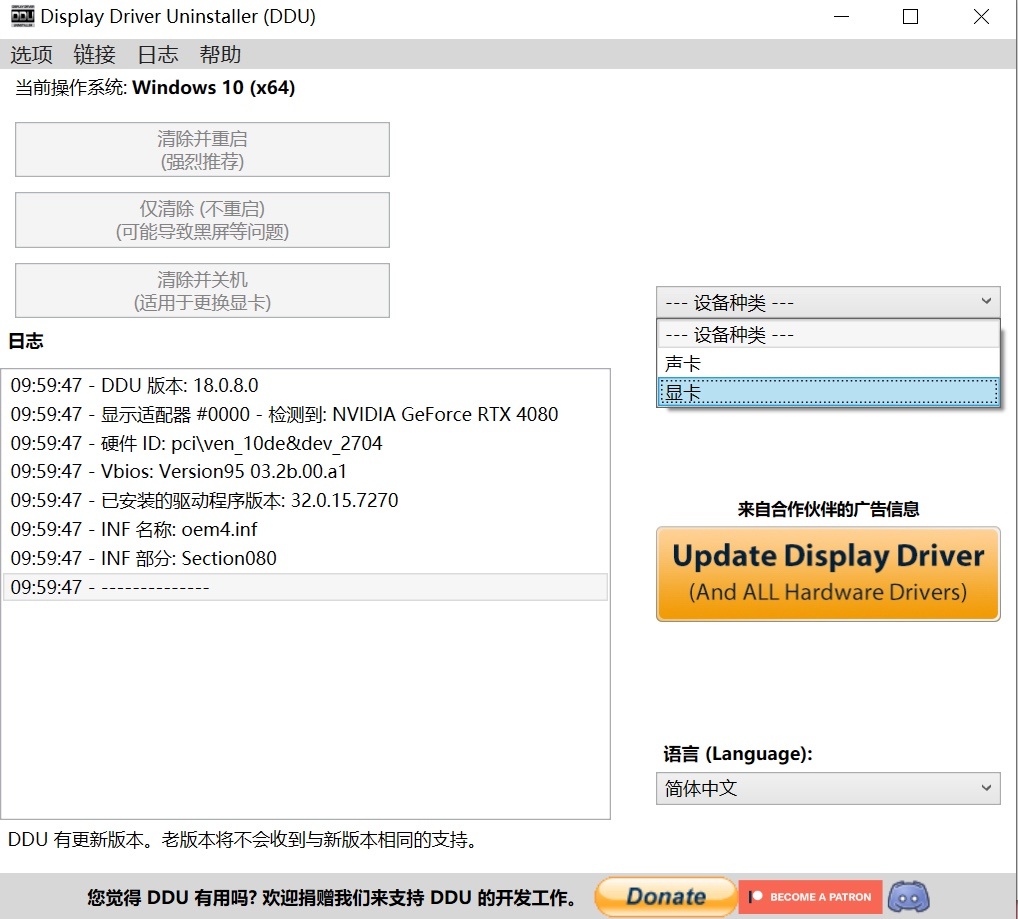1018x919 pixels.
Task: Click the DDU application icon in title bar
Action: [x=23, y=16]
